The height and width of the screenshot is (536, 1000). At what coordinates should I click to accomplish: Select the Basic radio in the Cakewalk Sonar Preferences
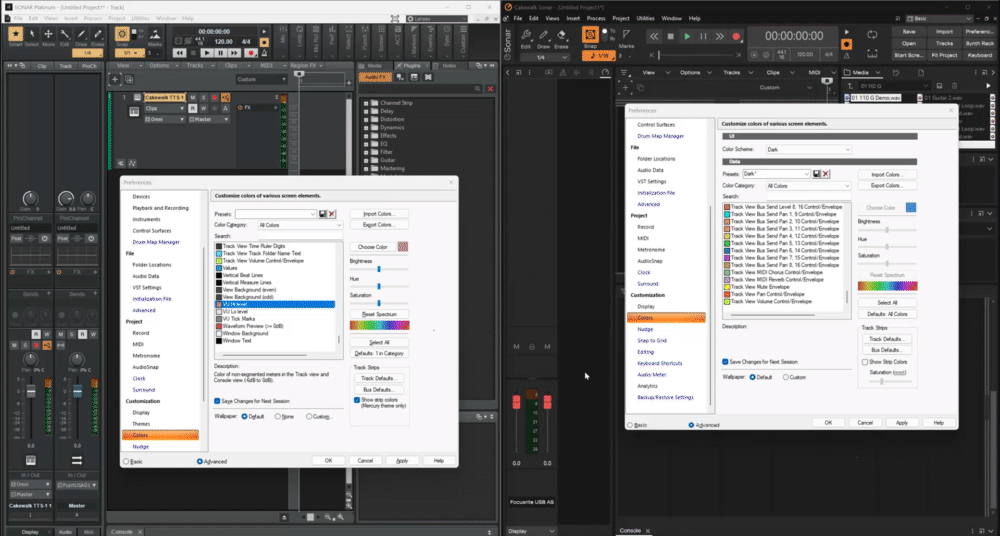631,425
